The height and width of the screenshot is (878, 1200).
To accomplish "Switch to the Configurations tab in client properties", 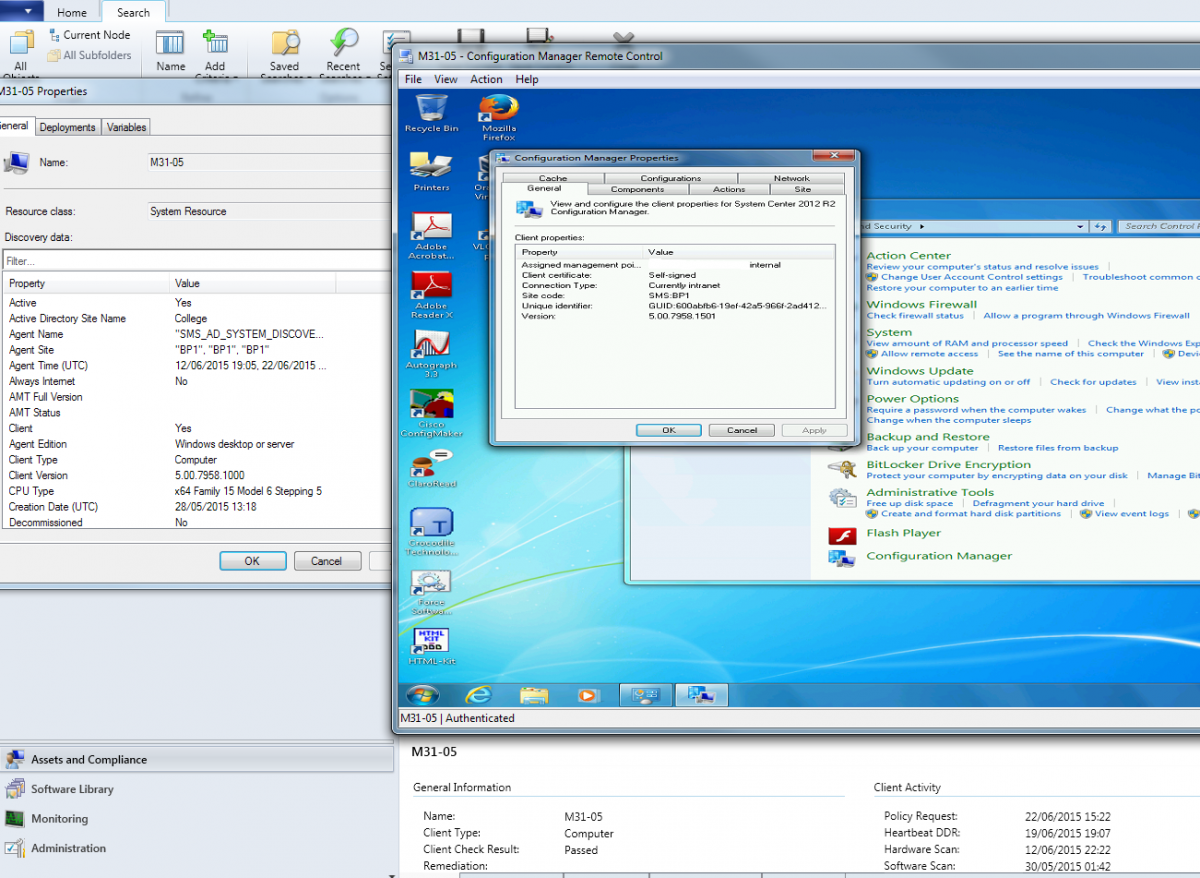I will pyautogui.click(x=671, y=178).
